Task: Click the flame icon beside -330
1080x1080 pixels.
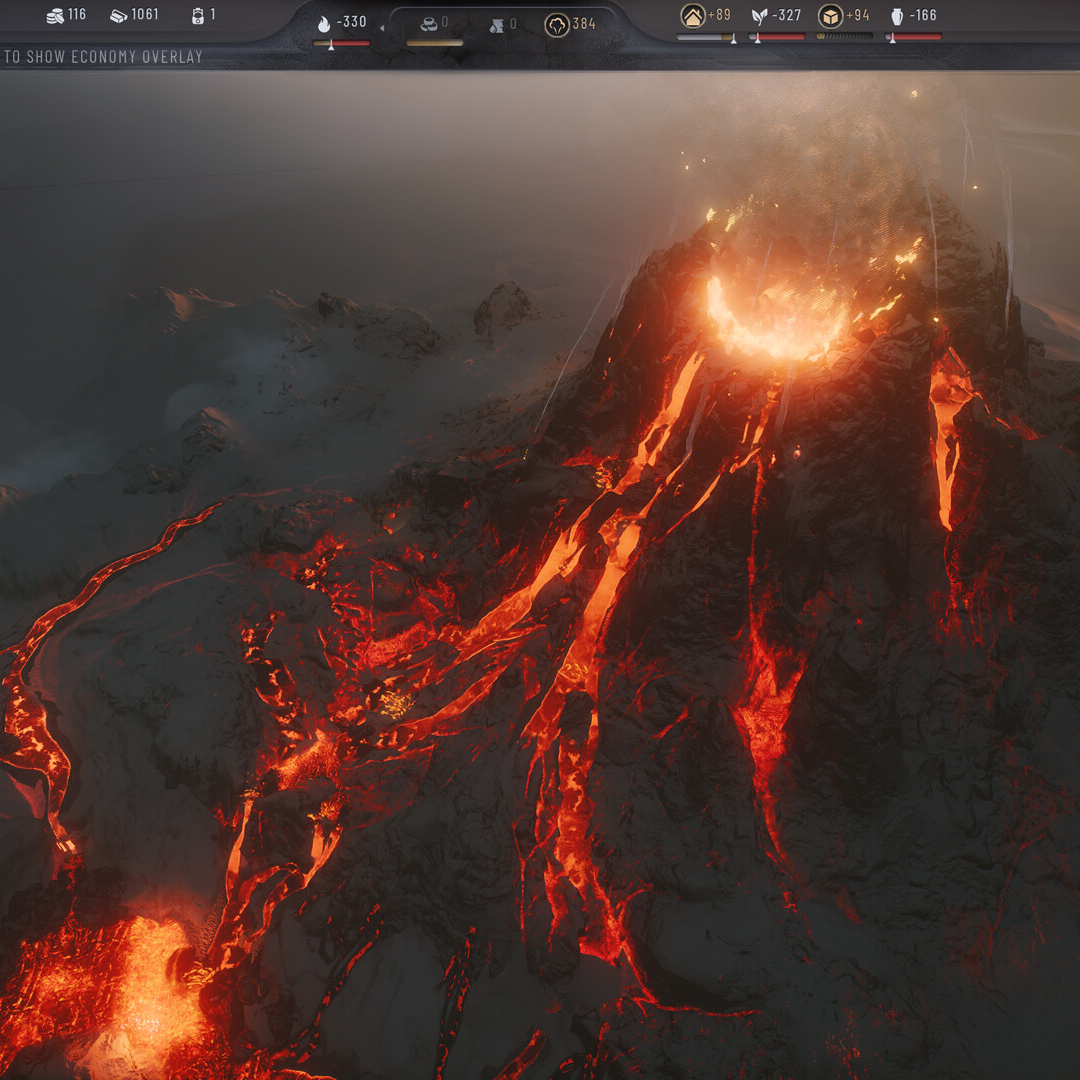Action: [x=324, y=24]
